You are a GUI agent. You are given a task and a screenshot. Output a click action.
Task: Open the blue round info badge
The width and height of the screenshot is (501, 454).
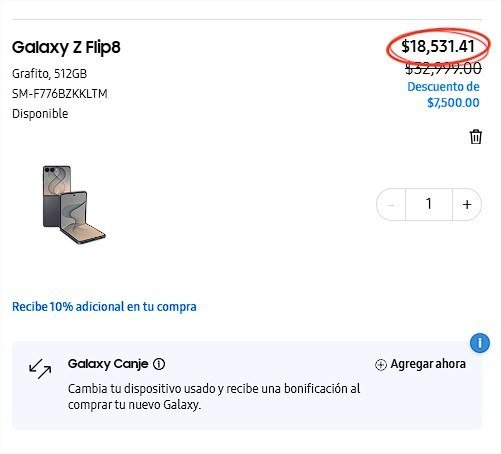[x=480, y=343]
